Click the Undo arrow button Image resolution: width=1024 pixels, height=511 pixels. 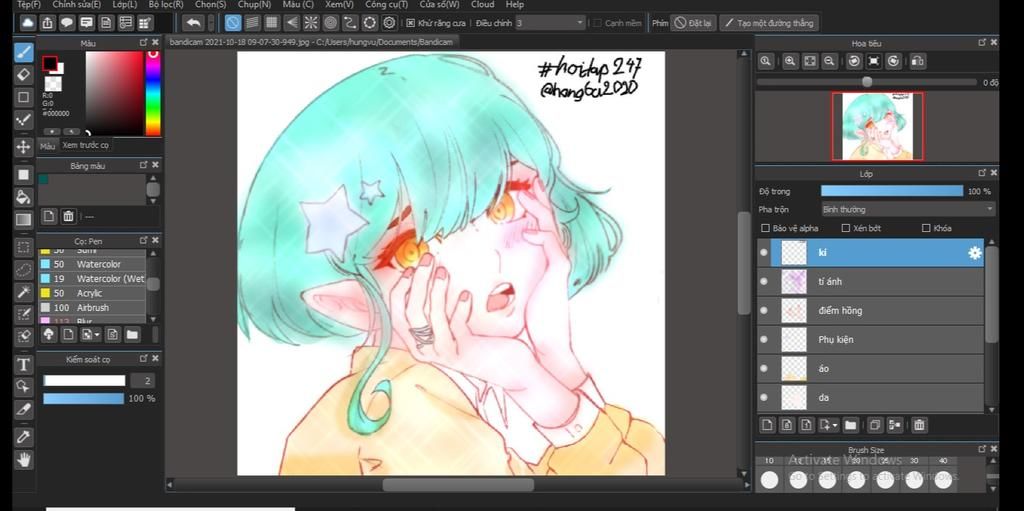[x=193, y=23]
